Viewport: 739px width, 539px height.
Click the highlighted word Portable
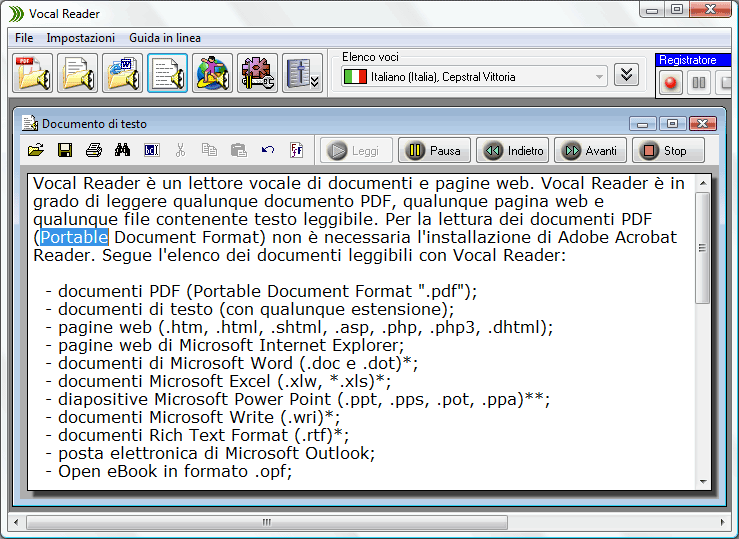pos(74,237)
